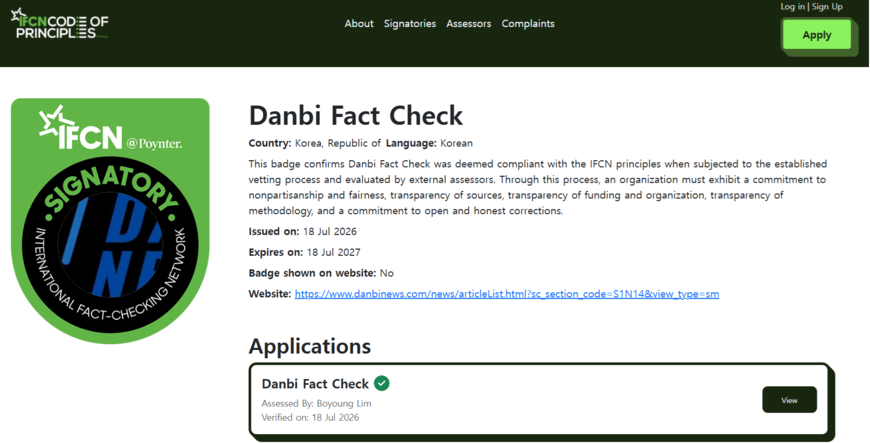This screenshot has width=870, height=443.
Task: Click the IFCN star logo on the badge
Action: tap(80, 128)
